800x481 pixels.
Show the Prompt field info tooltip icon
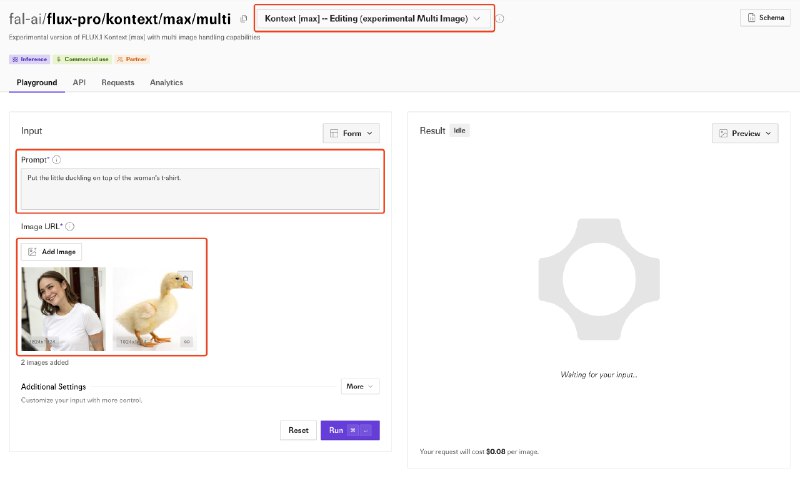[57, 160]
